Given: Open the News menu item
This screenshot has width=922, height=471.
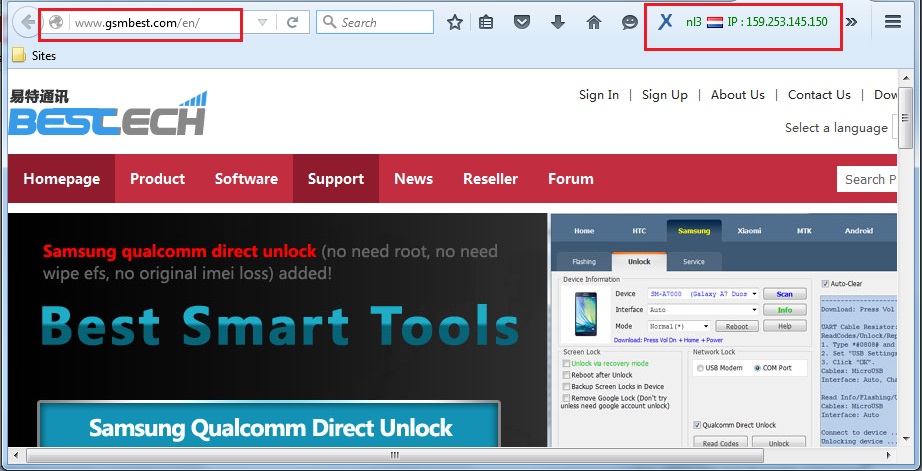Looking at the screenshot, I should coord(413,179).
